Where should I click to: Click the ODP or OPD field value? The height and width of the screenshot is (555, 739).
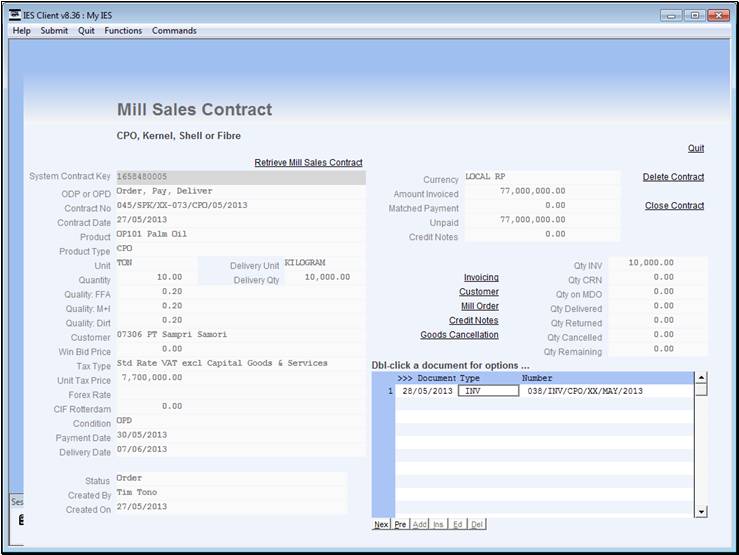[240, 191]
